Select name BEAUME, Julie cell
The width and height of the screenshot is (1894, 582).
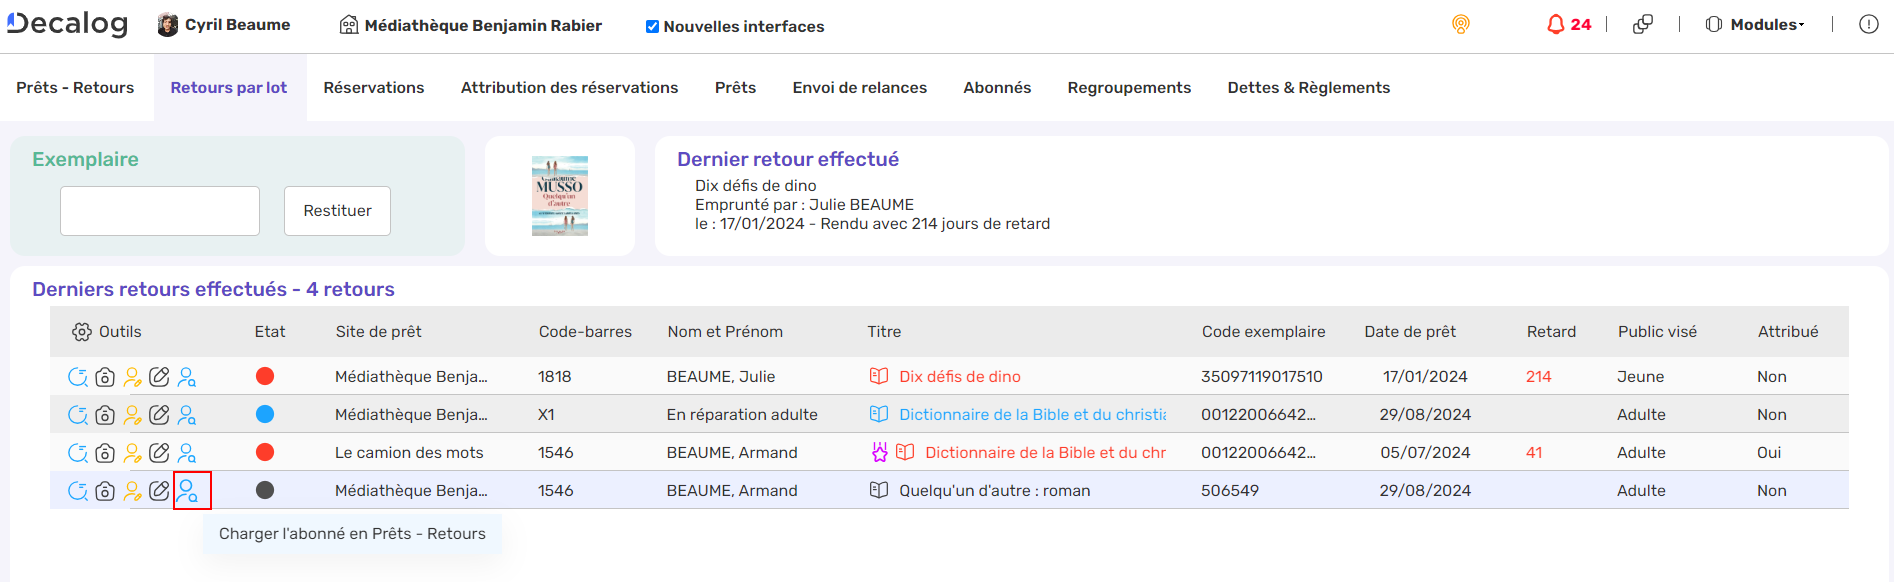tap(721, 377)
